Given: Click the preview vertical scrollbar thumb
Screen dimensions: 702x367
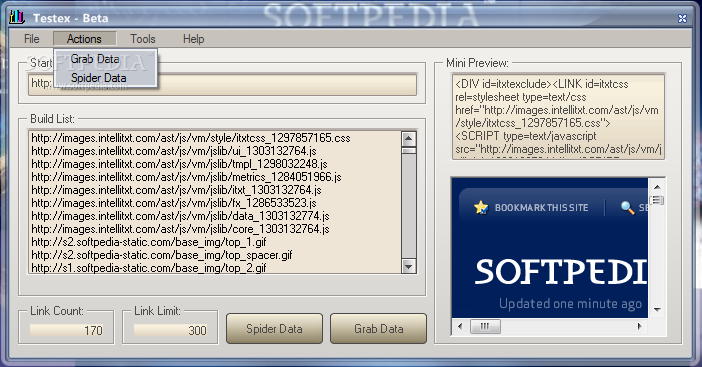Looking at the screenshot, I should (657, 200).
